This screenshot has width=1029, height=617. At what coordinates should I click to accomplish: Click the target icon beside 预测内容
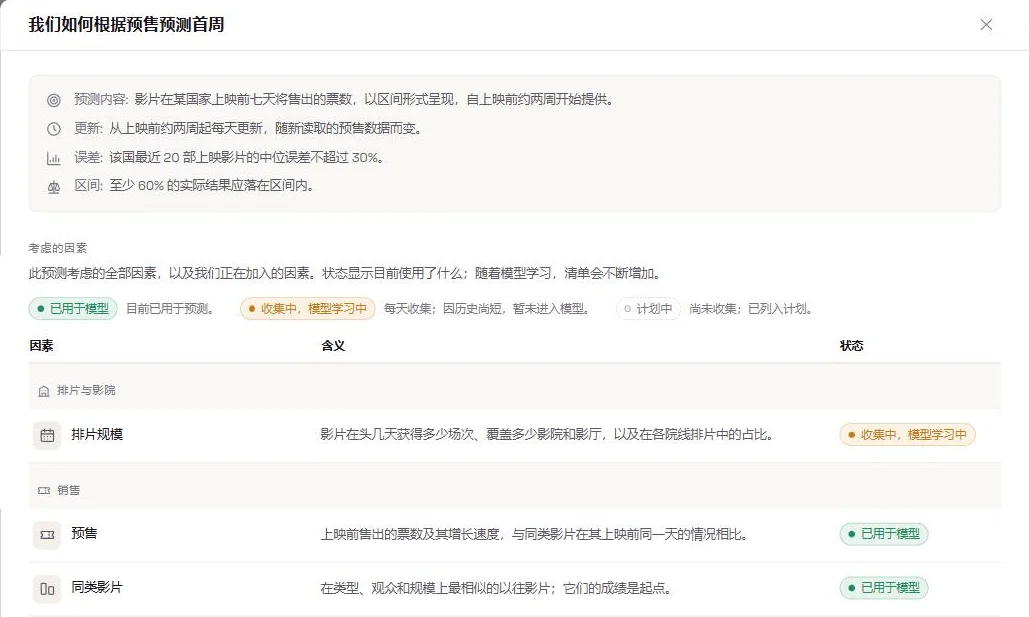click(x=54, y=100)
